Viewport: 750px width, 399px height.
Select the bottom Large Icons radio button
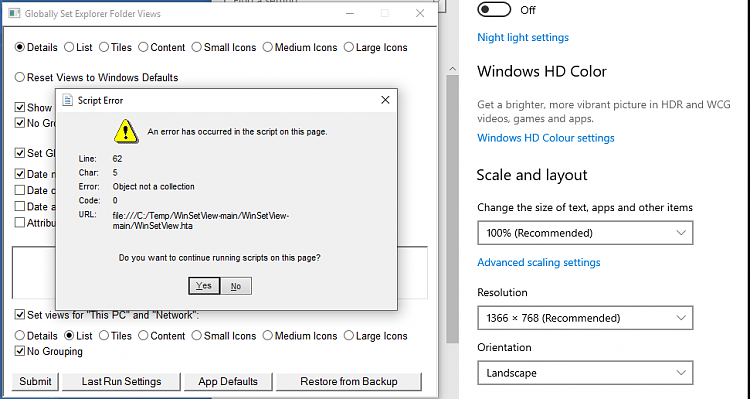(x=349, y=336)
